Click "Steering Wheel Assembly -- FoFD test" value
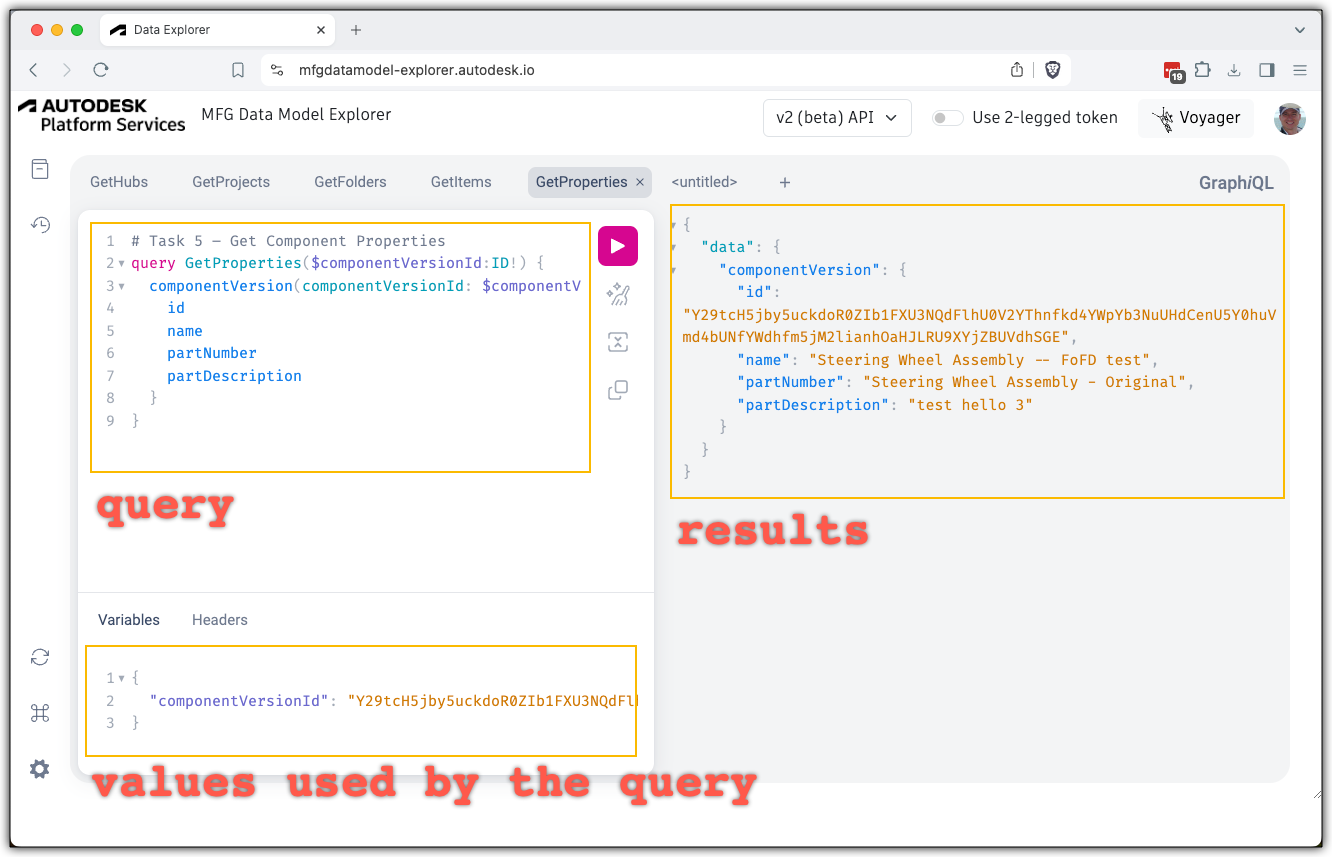Viewport: 1332px width, 857px height. 982,360
